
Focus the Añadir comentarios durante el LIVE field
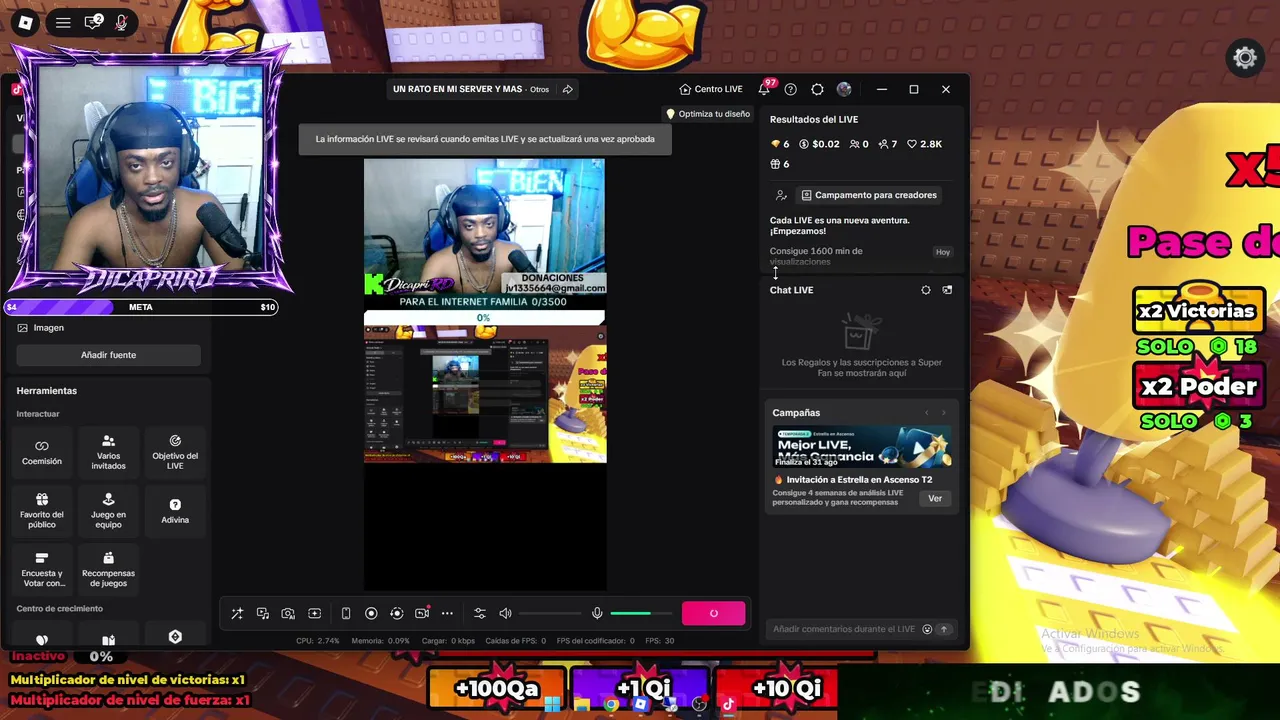(844, 629)
